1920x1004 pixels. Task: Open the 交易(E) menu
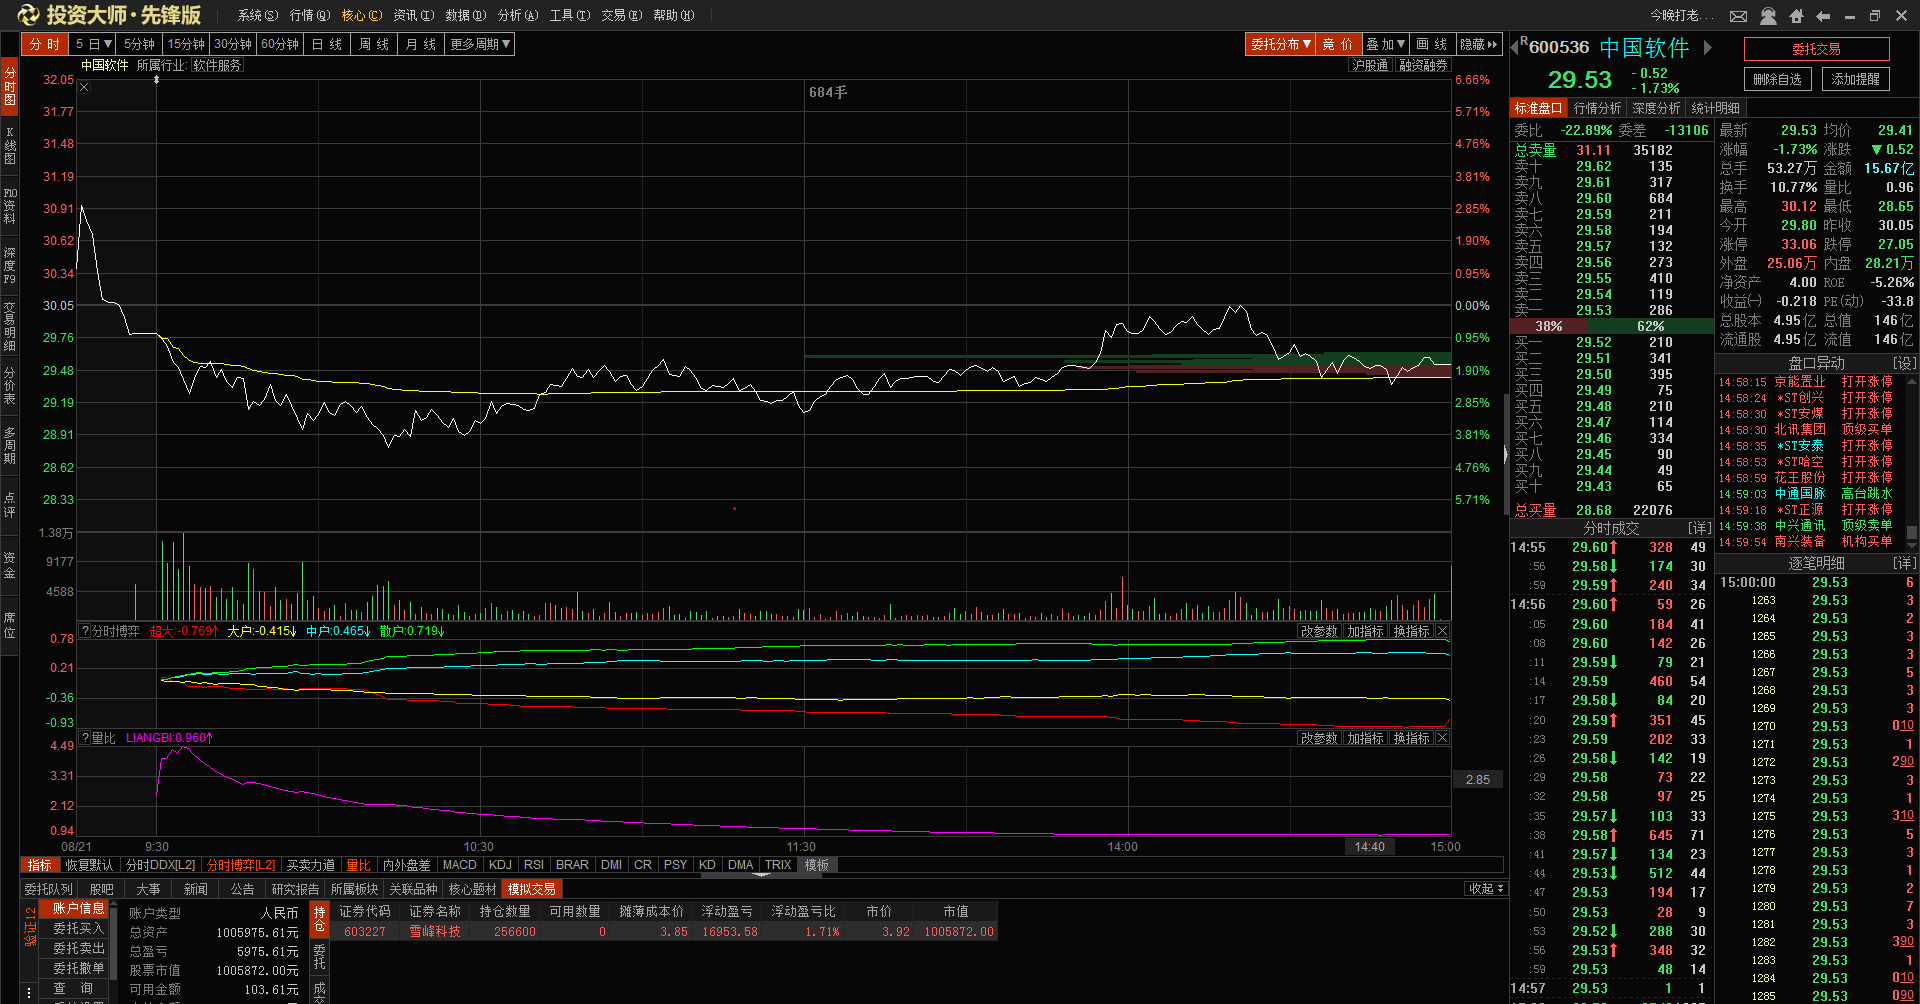coord(621,15)
